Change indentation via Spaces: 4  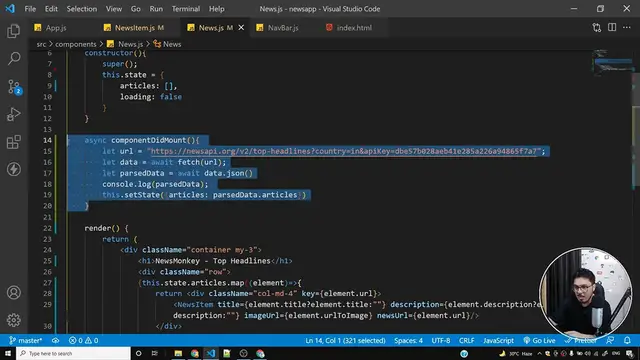[x=408, y=340]
